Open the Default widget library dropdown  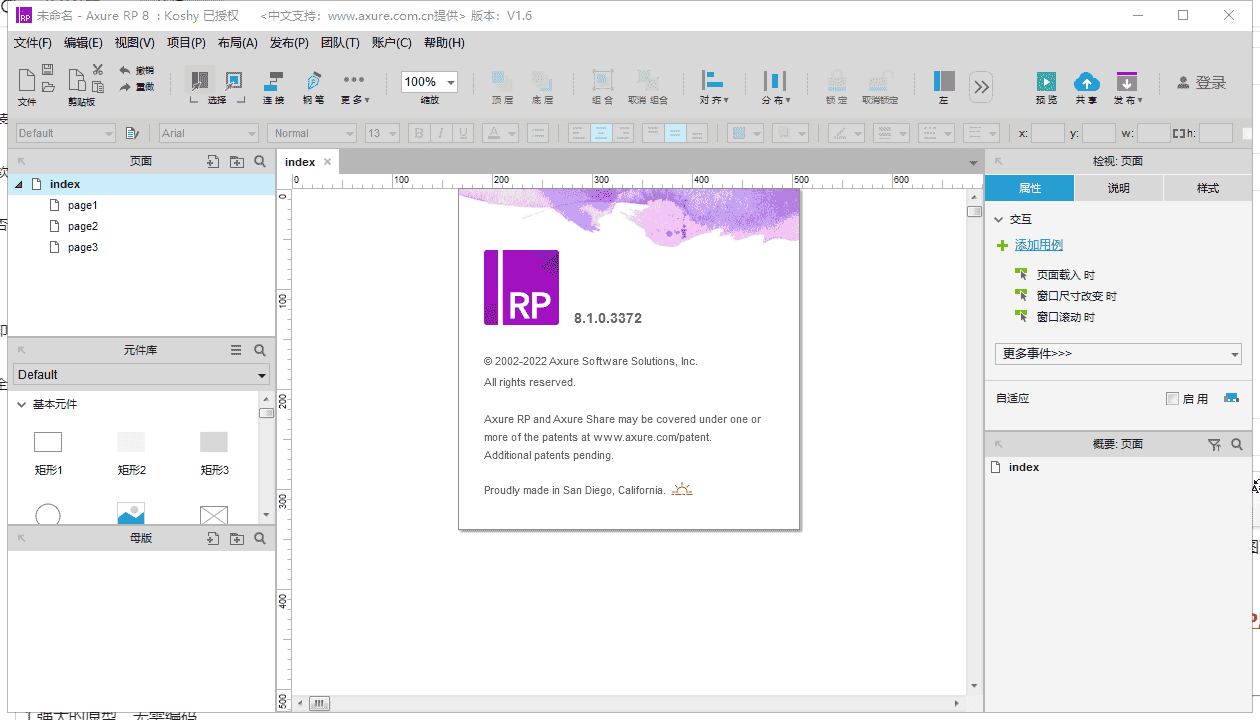[141, 375]
